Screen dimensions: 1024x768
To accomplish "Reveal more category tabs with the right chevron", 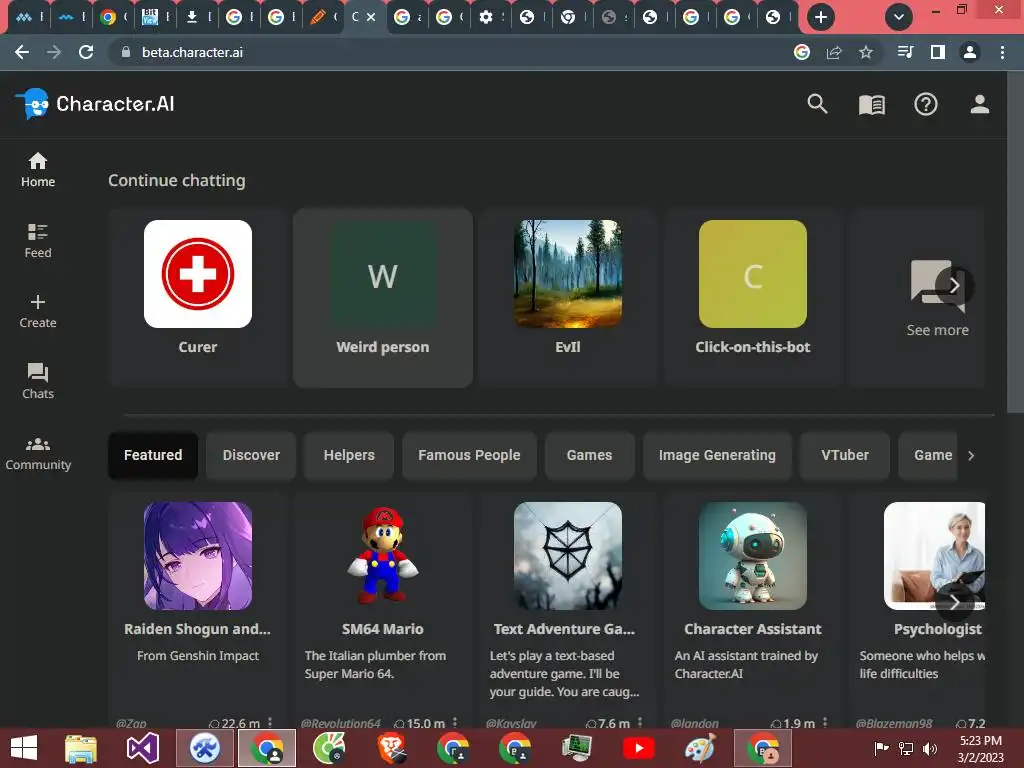I will click(x=971, y=455).
